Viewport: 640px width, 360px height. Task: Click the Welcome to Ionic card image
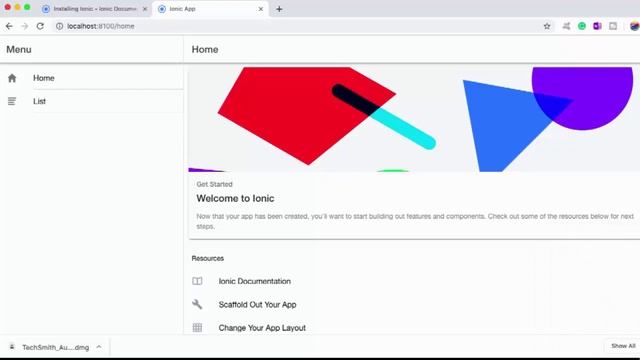414,119
